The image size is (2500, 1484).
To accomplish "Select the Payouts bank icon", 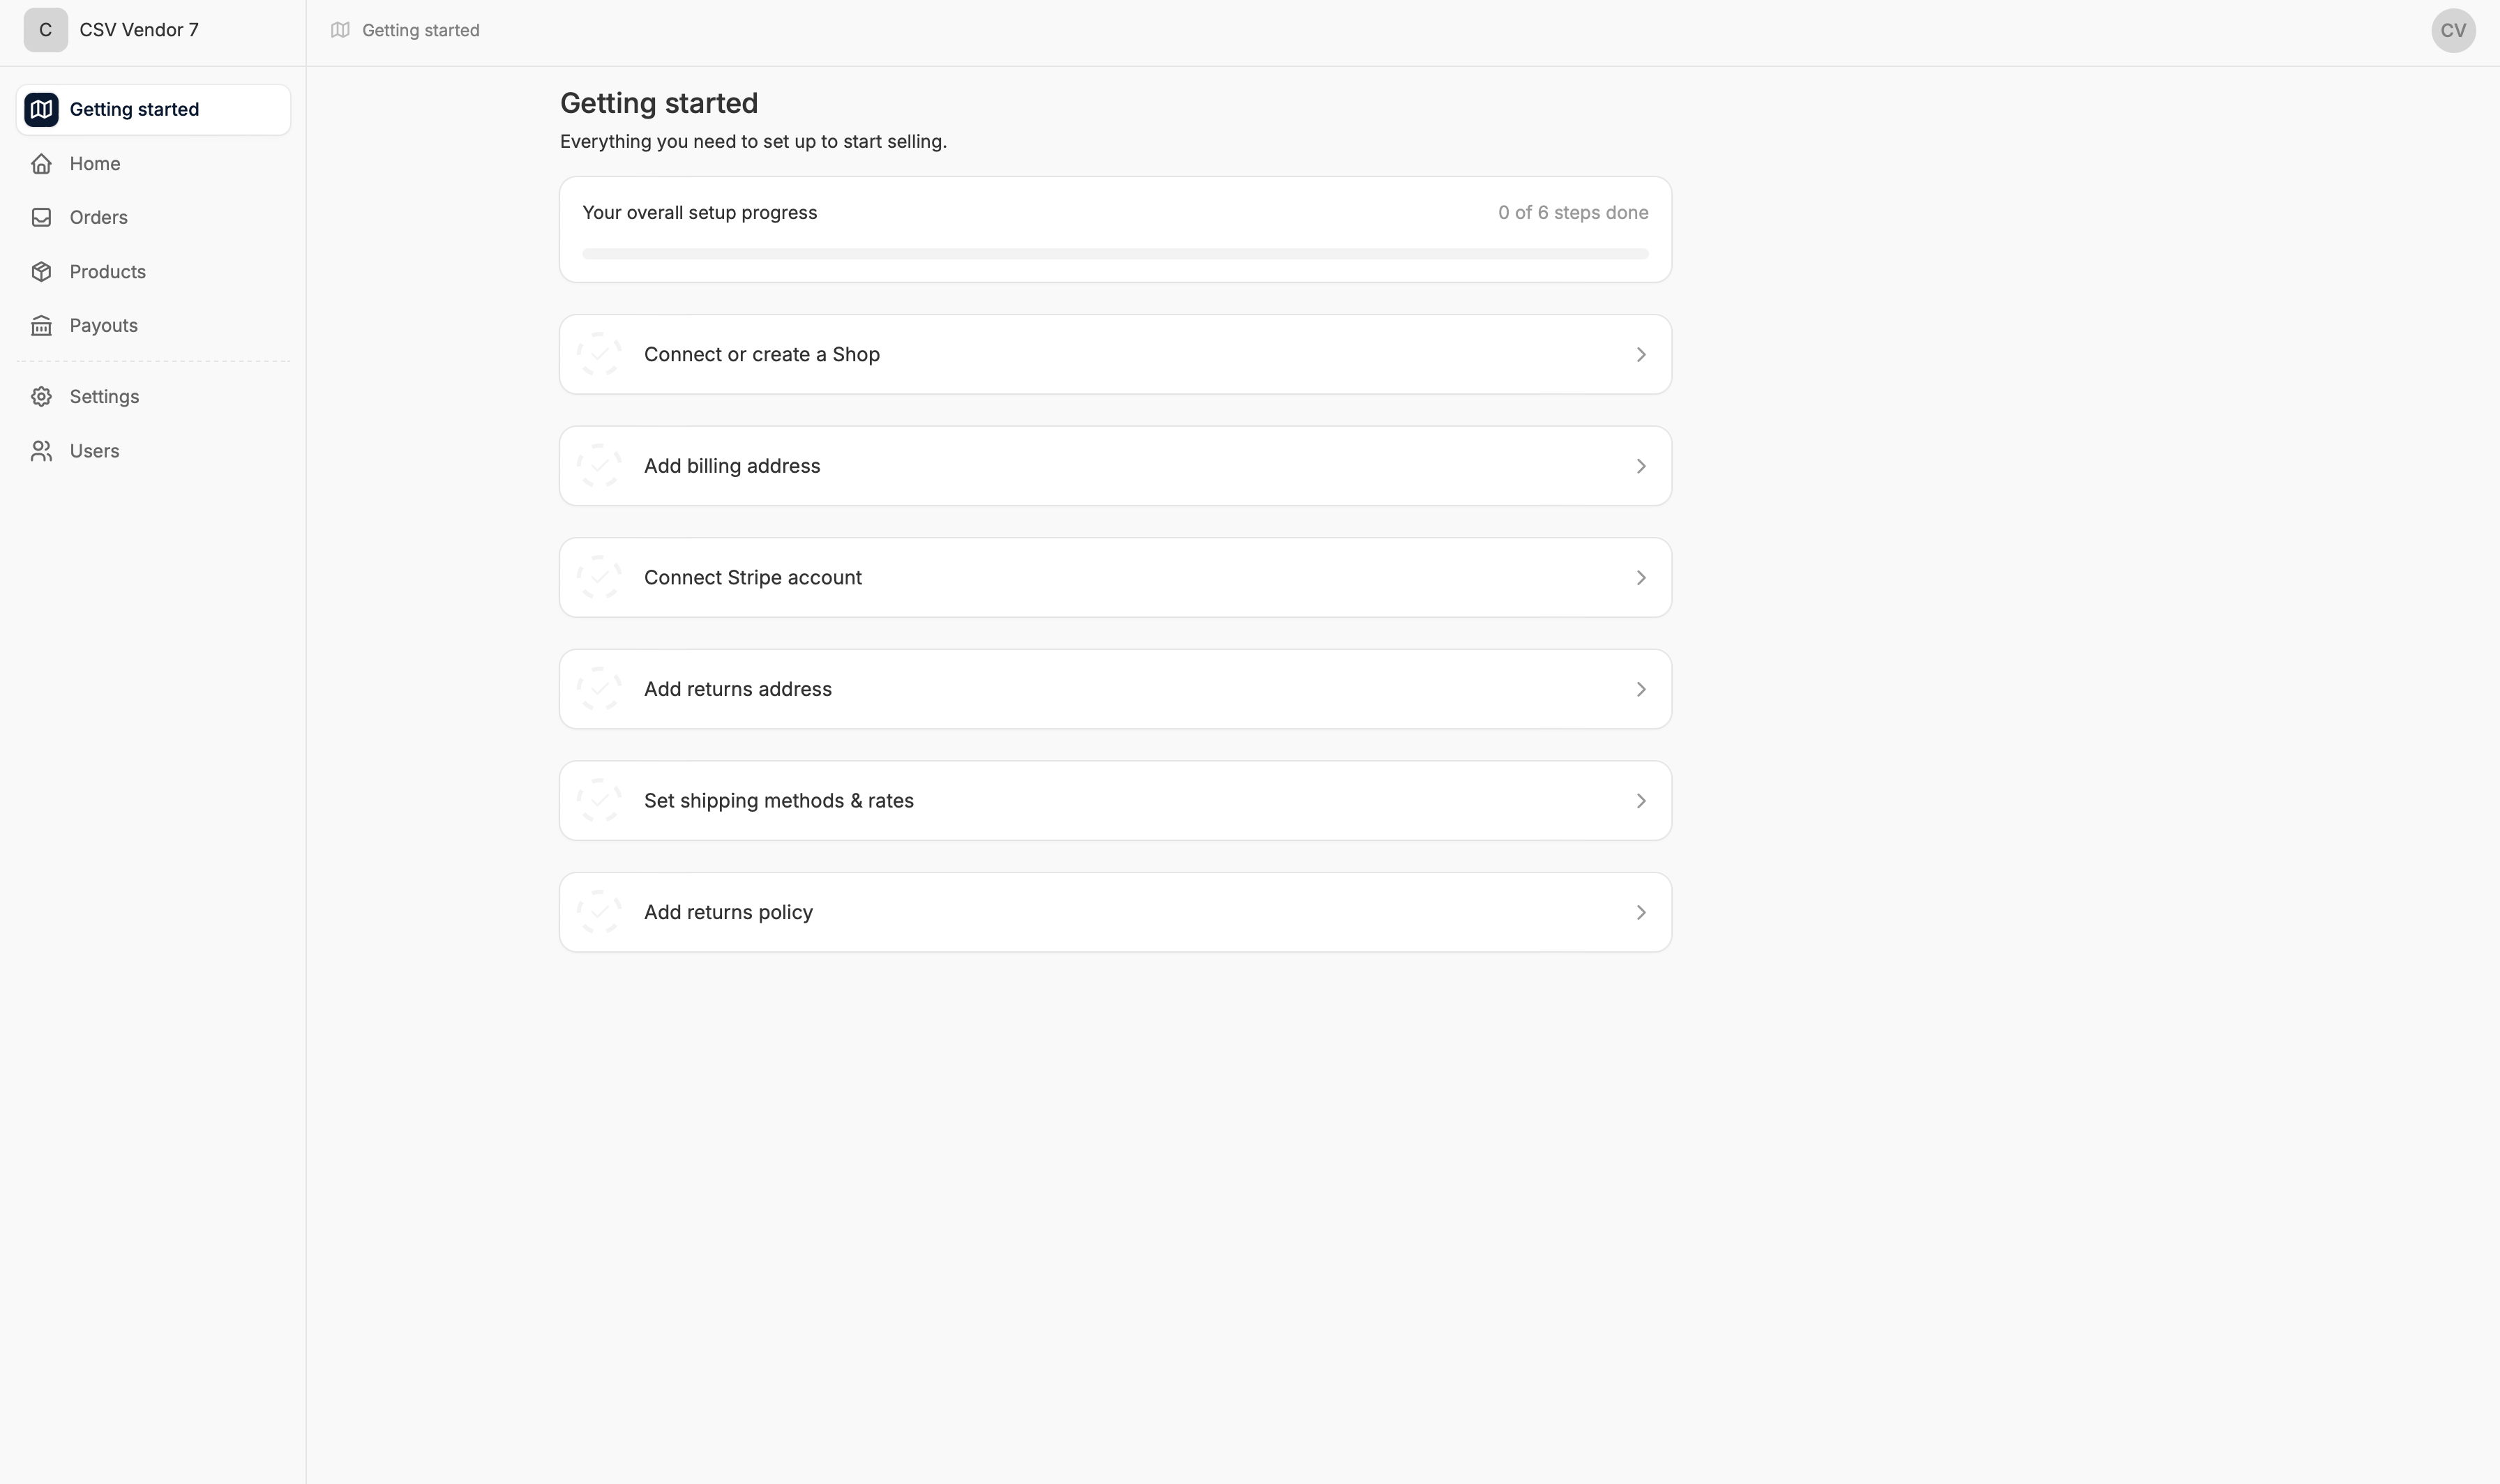I will click(41, 325).
